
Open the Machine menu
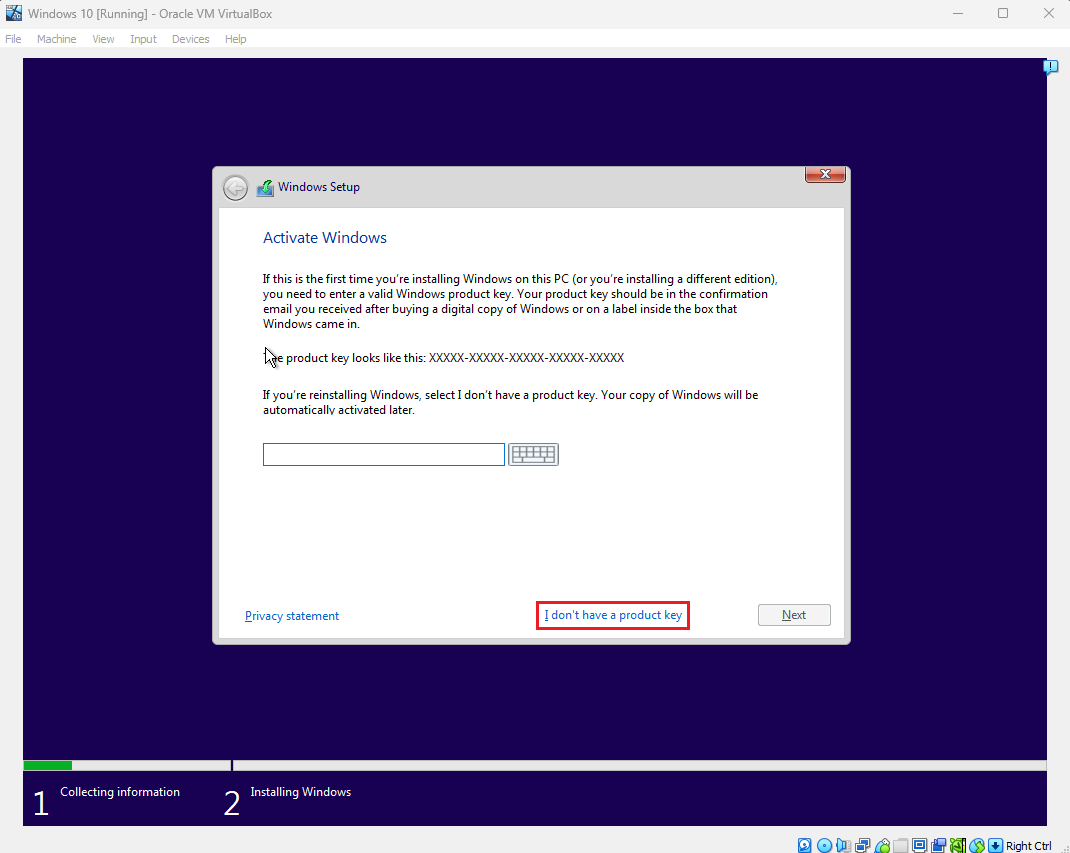57,39
